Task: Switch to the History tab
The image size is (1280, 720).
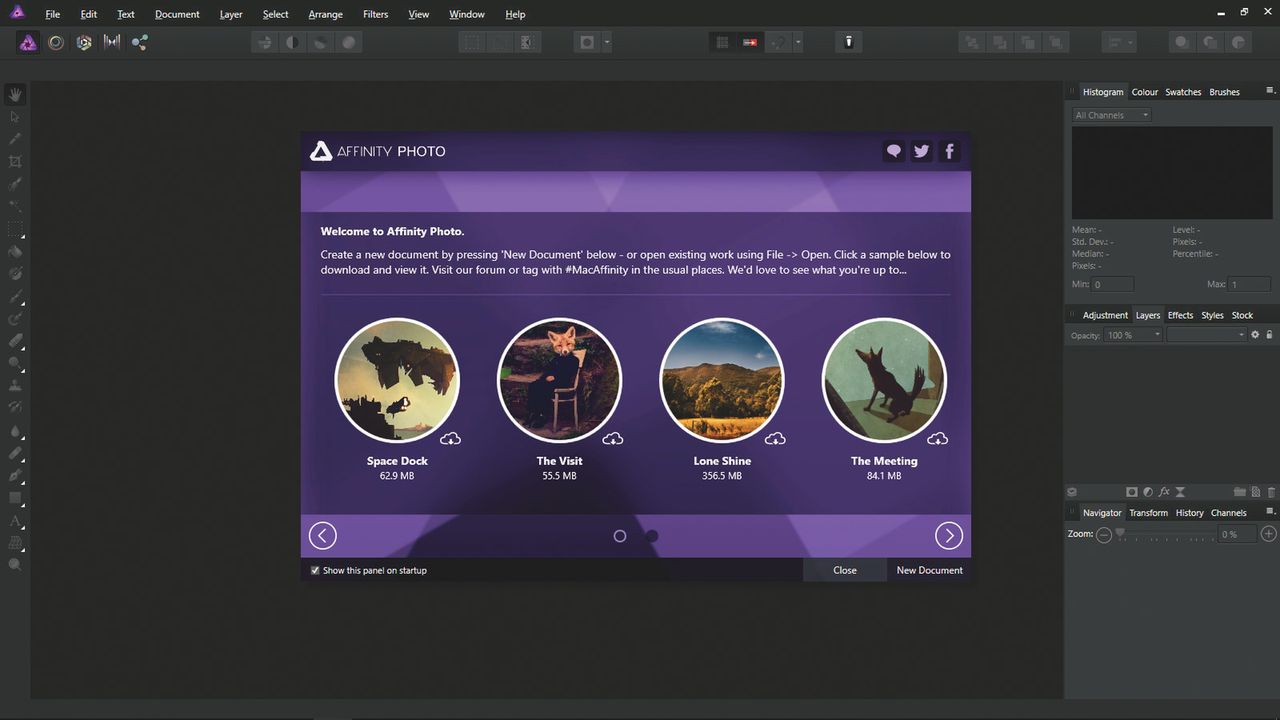Action: click(1189, 513)
